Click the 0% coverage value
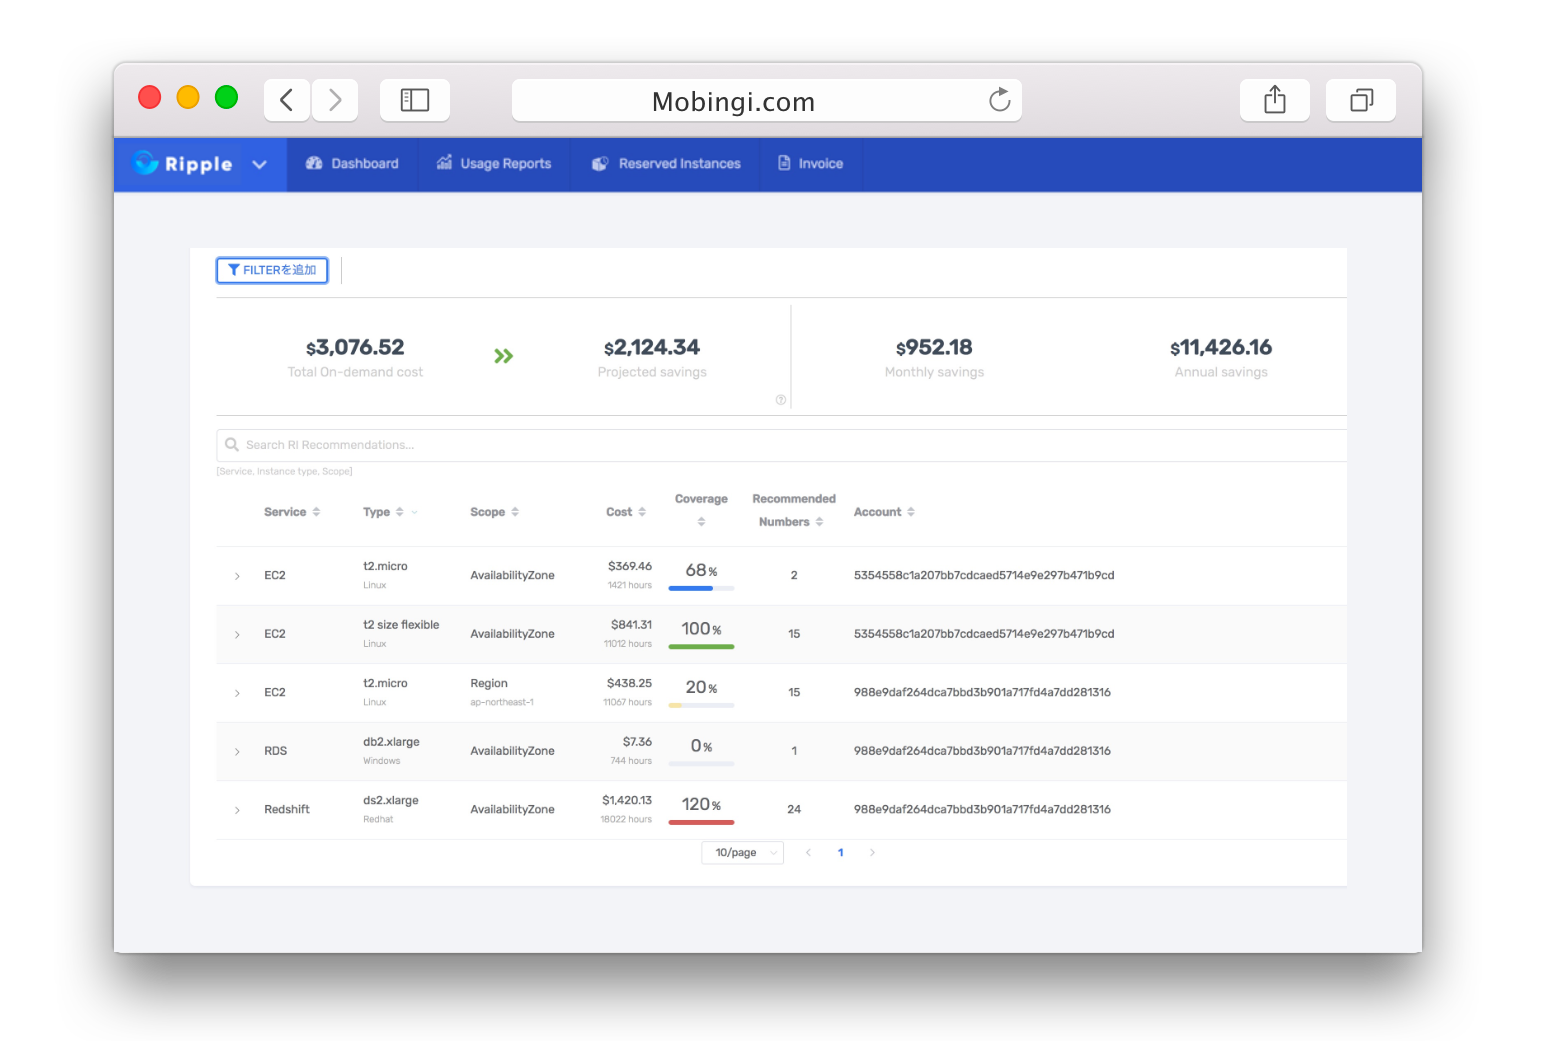Viewport: 1564px width, 1041px height. click(701, 746)
